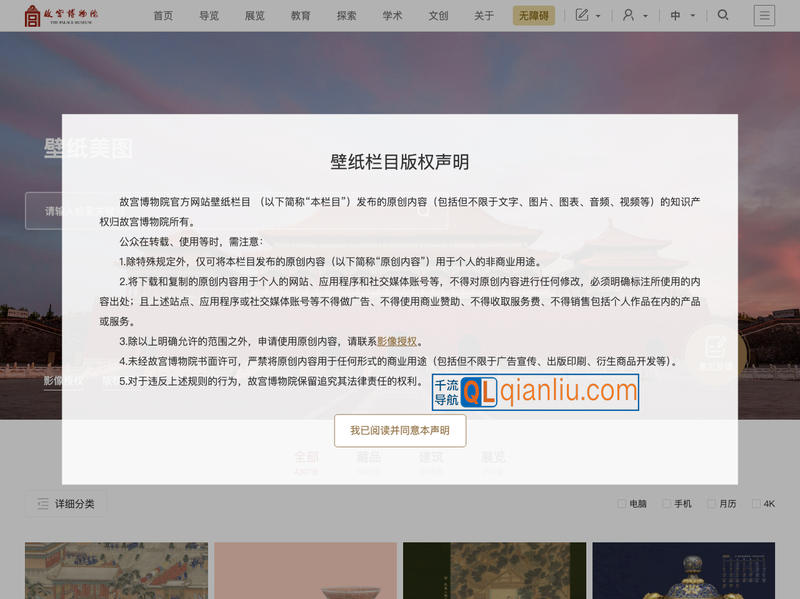Switch to the 展览 menu item
800x599 pixels.
[254, 15]
